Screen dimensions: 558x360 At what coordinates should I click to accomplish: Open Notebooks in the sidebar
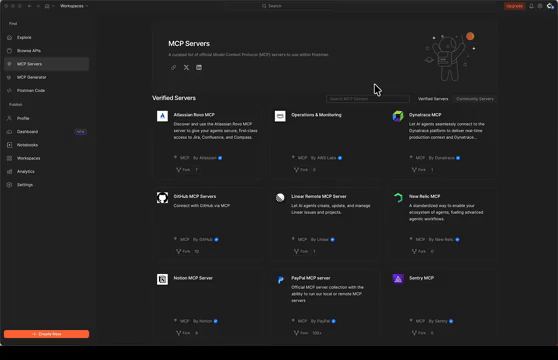(27, 145)
